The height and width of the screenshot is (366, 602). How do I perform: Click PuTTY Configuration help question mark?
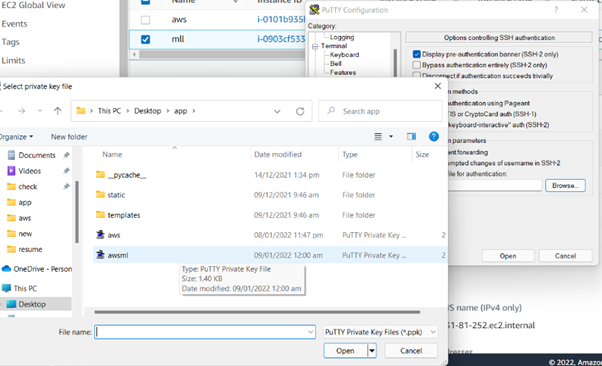click(556, 10)
